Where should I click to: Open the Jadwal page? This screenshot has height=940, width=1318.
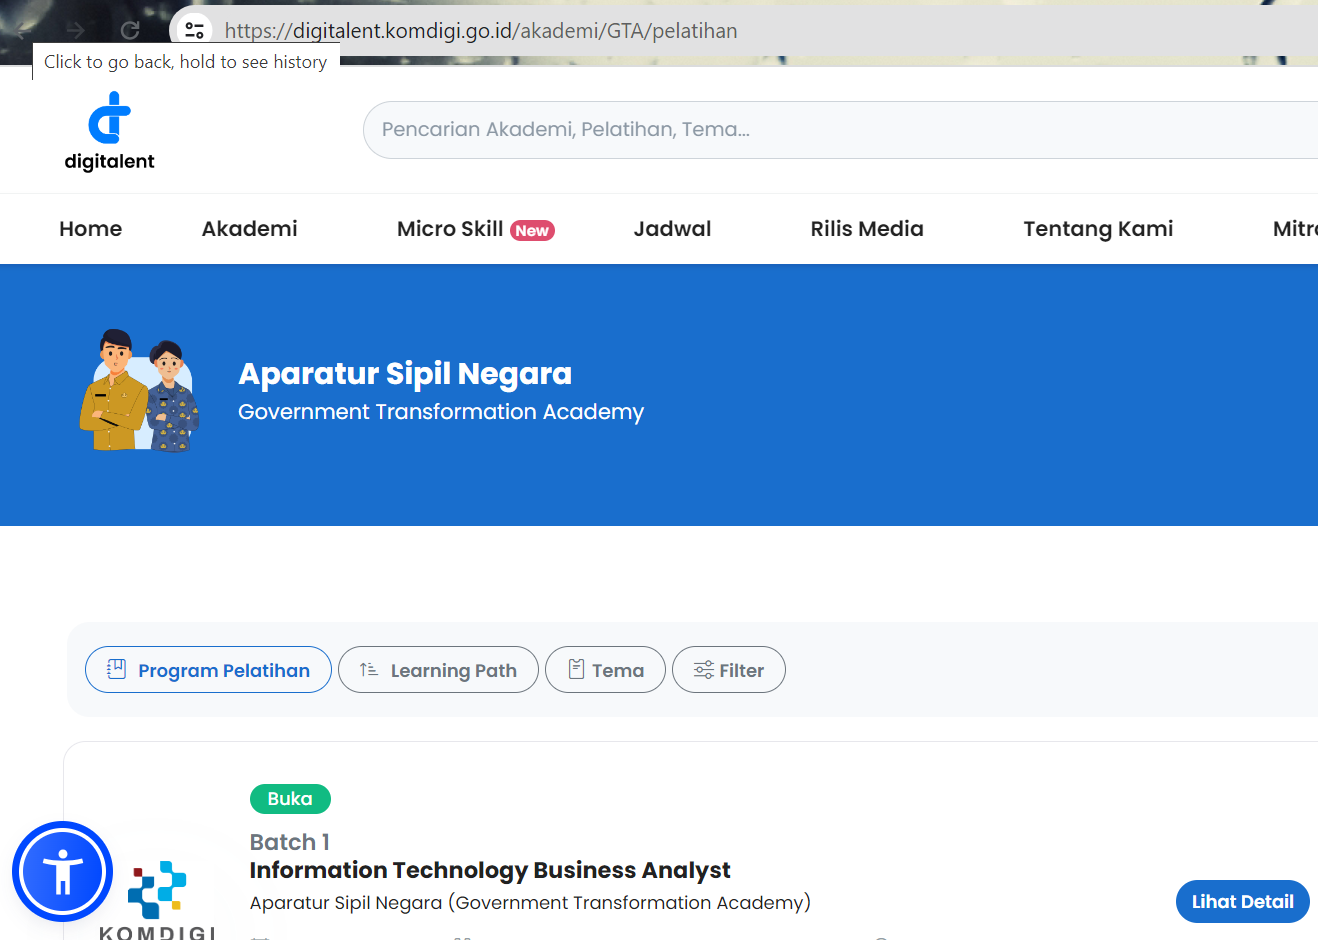coord(672,229)
